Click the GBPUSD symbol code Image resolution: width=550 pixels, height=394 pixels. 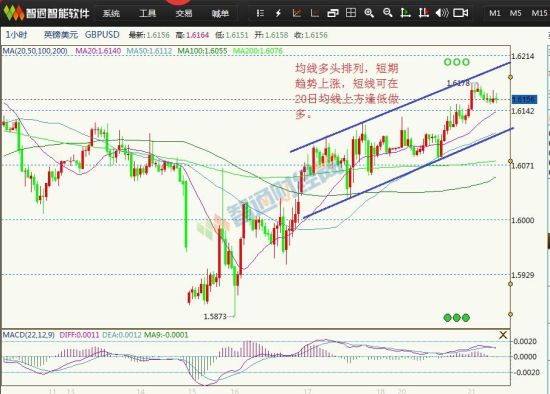pyautogui.click(x=102, y=35)
